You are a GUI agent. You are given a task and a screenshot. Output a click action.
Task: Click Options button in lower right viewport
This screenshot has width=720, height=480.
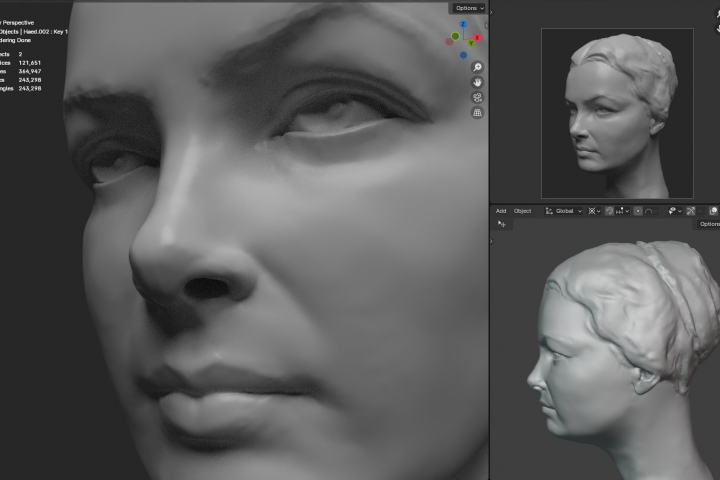(708, 224)
